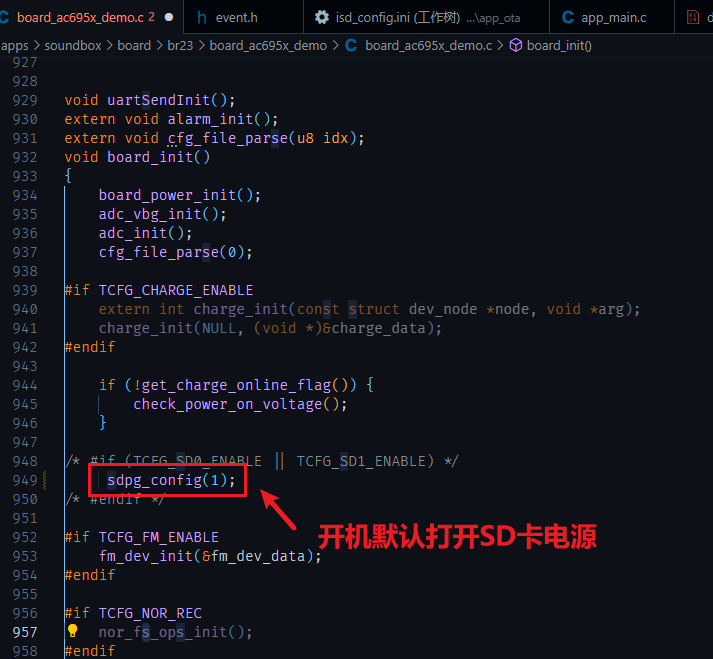Screen dimensions: 713x659
Task: Click the C file icon in breadcrumb
Action: pyautogui.click(x=351, y=45)
